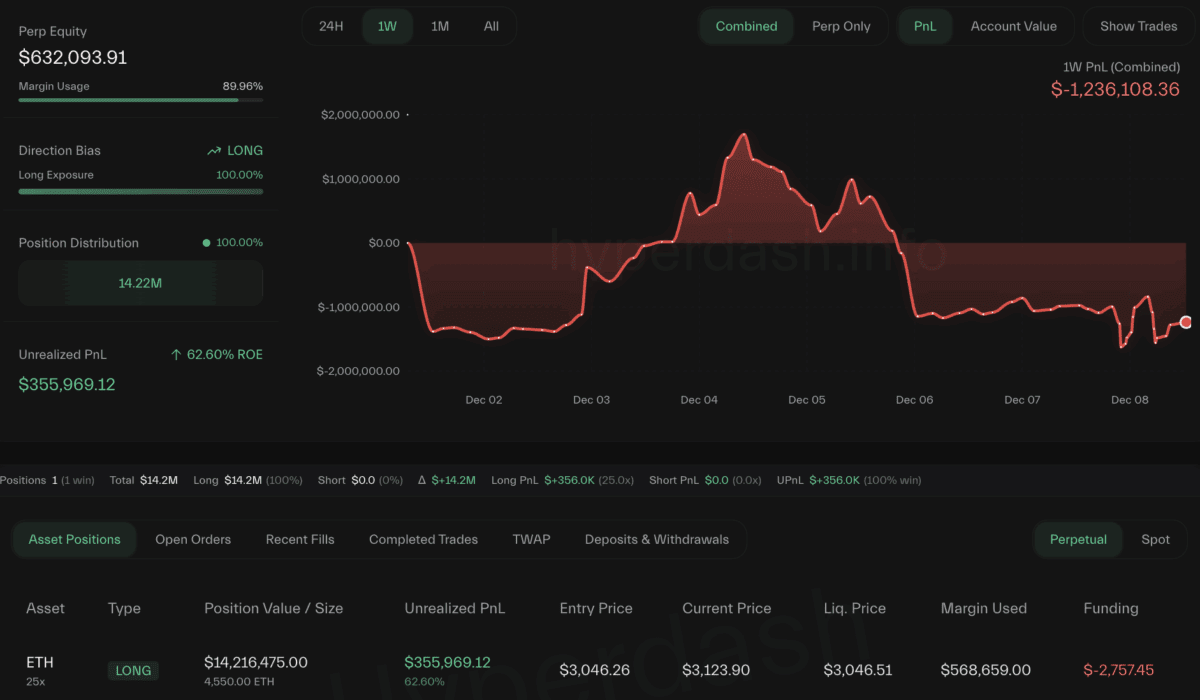Open the Deposits & Withdrawals tab
Viewport: 1200px width, 700px height.
coord(657,539)
